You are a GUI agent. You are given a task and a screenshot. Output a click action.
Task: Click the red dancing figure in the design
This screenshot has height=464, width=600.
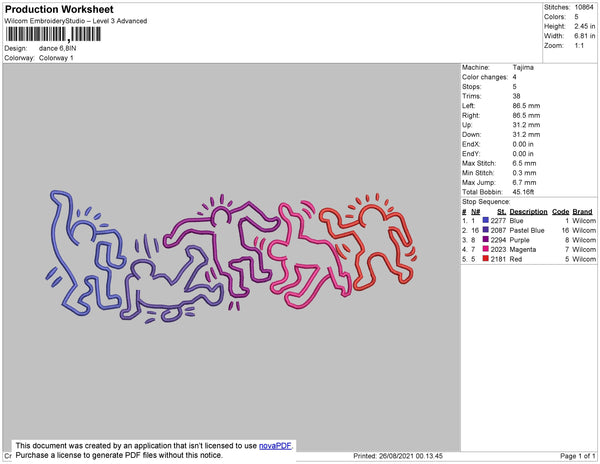click(369, 241)
